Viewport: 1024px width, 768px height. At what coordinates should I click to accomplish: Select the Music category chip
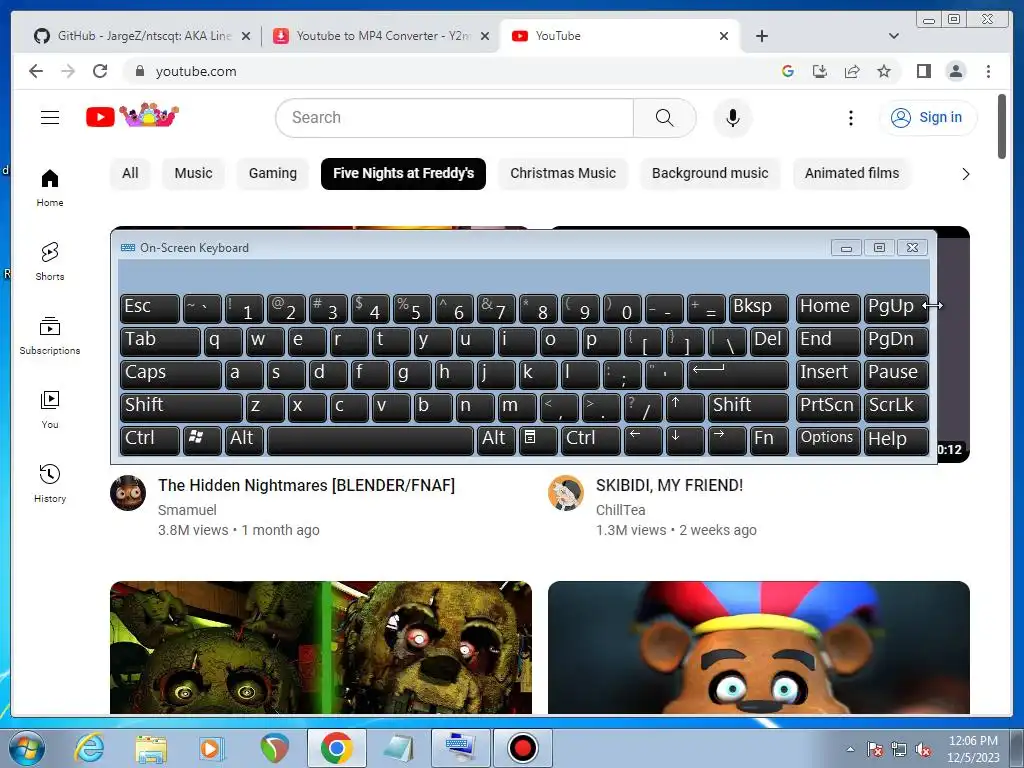[193, 174]
